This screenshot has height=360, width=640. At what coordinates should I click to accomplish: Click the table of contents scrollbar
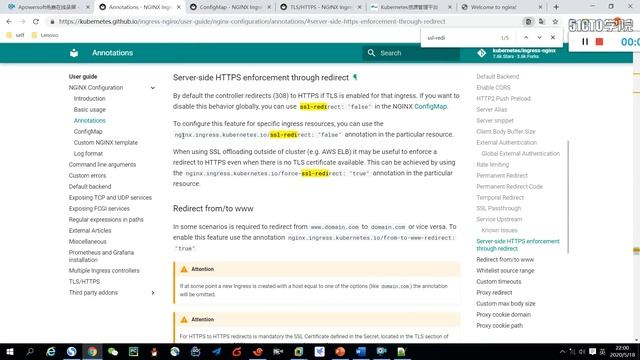point(568,198)
